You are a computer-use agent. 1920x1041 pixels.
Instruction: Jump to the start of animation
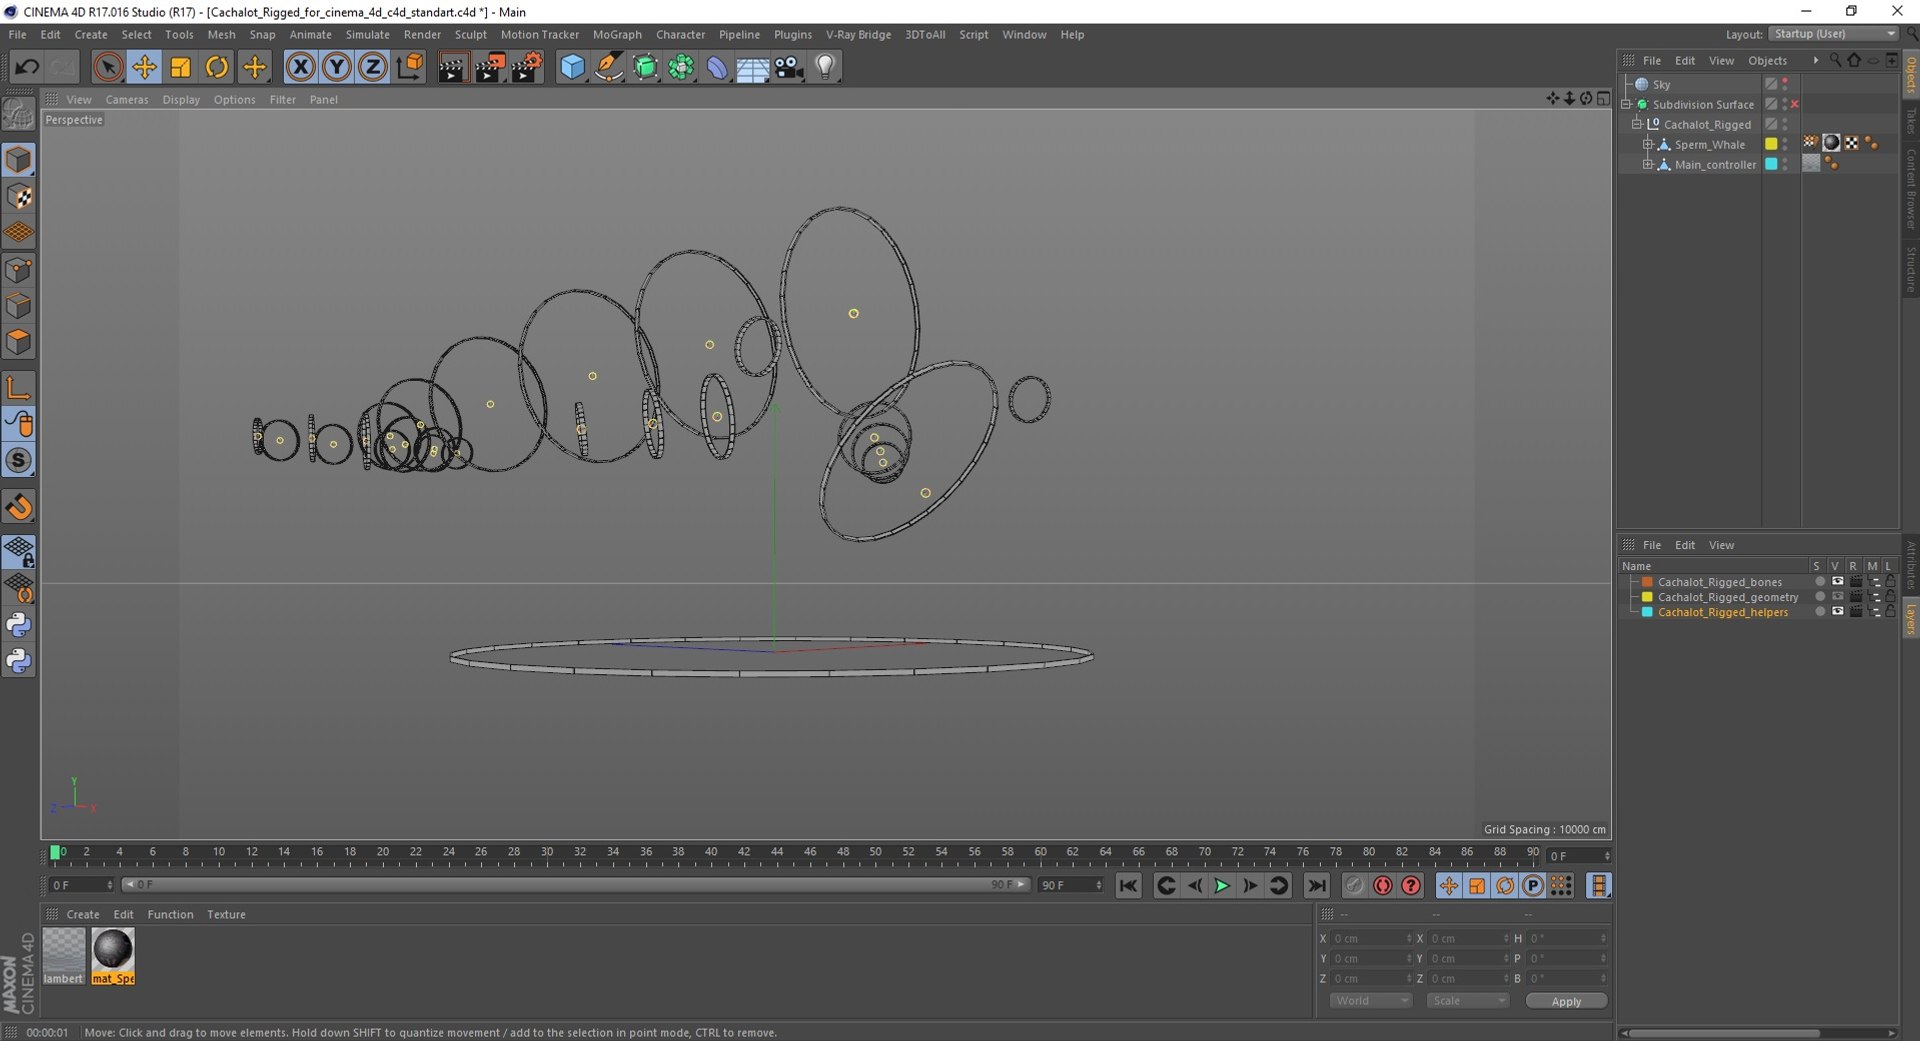click(x=1129, y=886)
